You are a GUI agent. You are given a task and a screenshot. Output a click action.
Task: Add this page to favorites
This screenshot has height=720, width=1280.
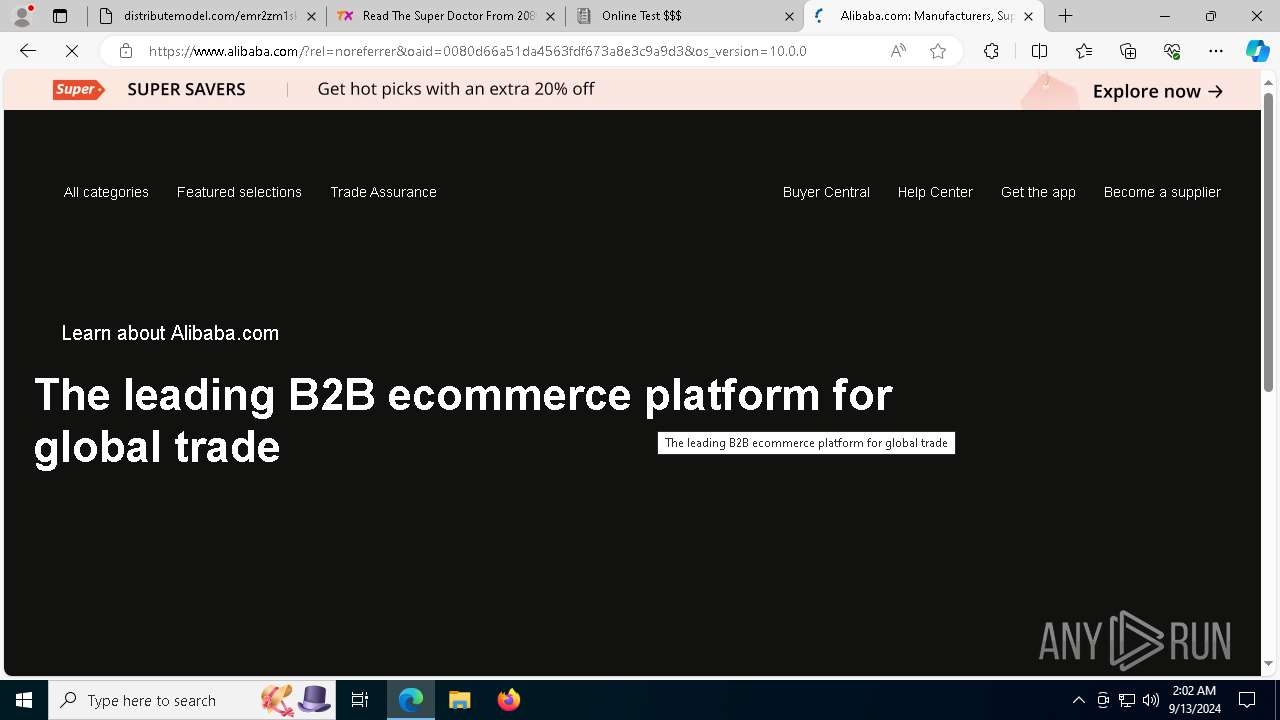pos(937,51)
